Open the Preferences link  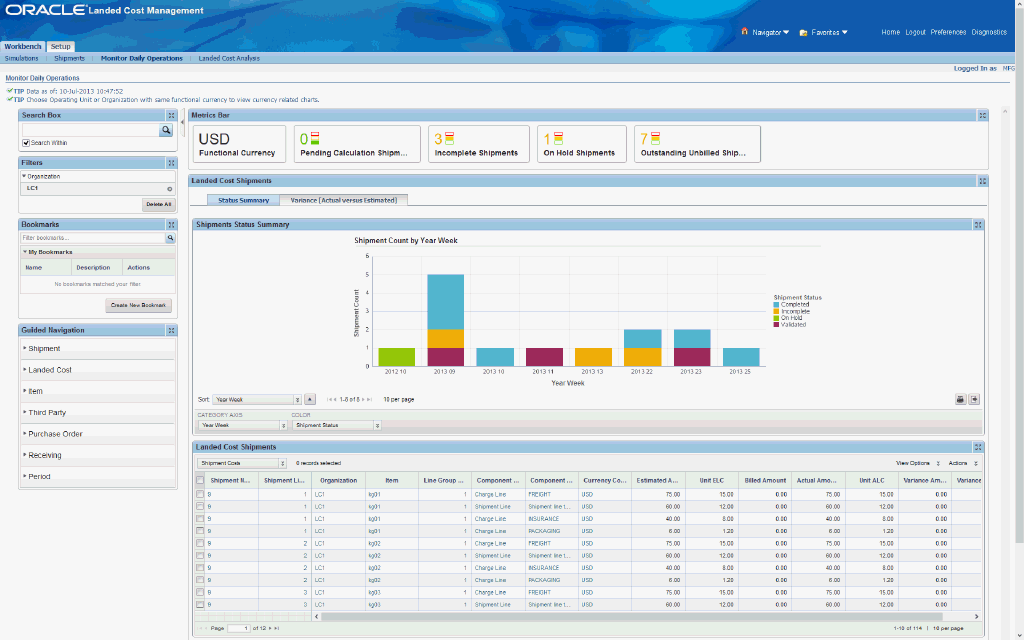coord(948,32)
